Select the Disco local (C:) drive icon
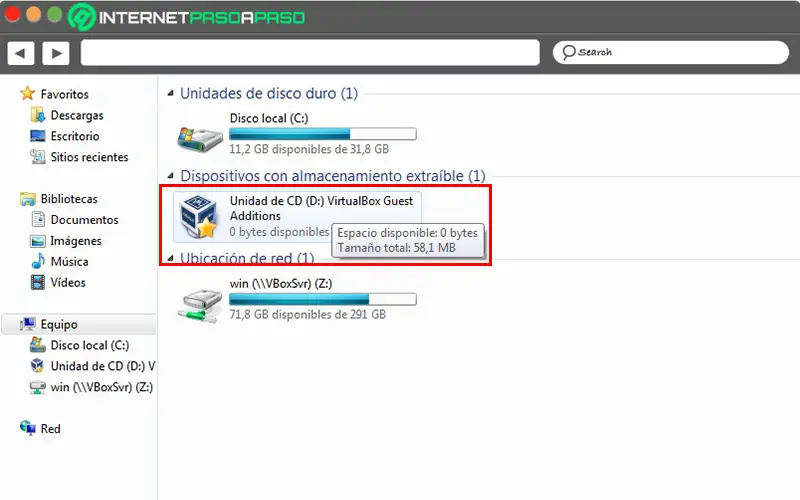This screenshot has height=500, width=800. click(x=199, y=138)
